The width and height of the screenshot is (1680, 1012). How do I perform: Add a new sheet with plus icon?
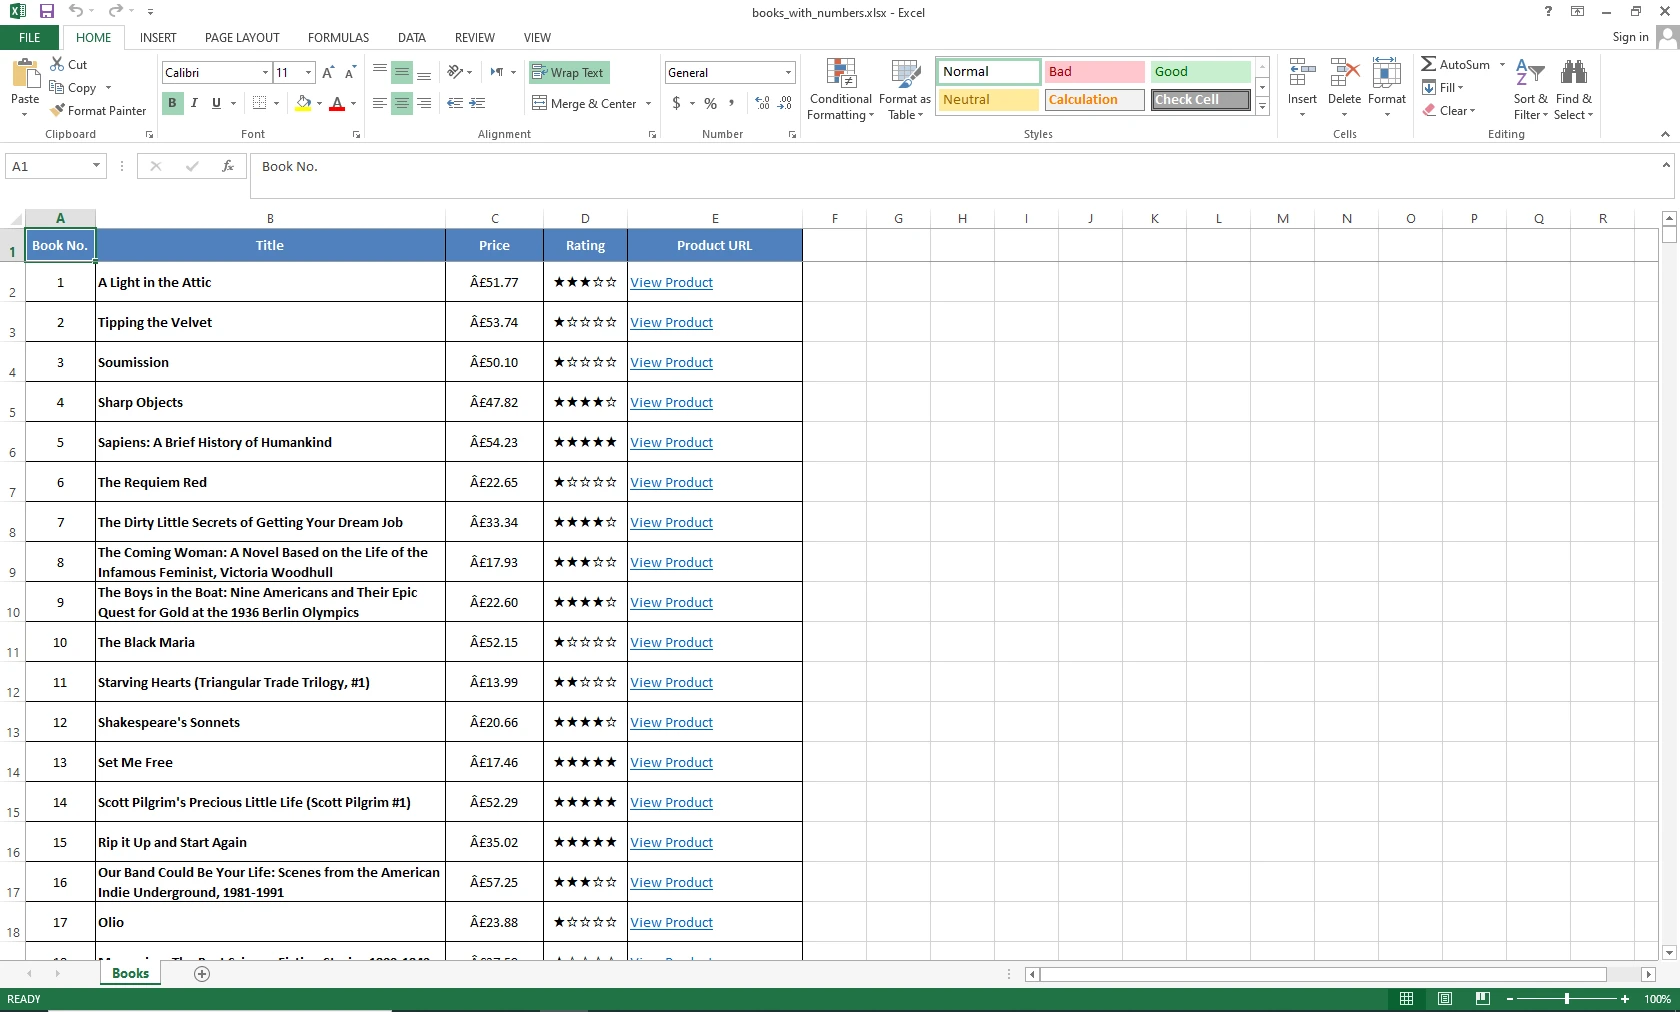pyautogui.click(x=202, y=974)
